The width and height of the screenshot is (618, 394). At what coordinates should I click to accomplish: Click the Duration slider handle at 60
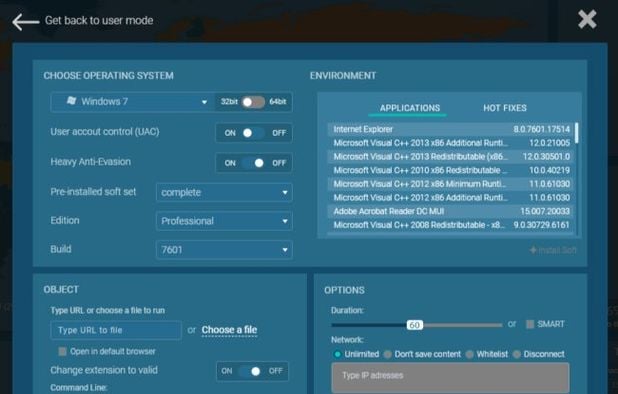coord(415,325)
